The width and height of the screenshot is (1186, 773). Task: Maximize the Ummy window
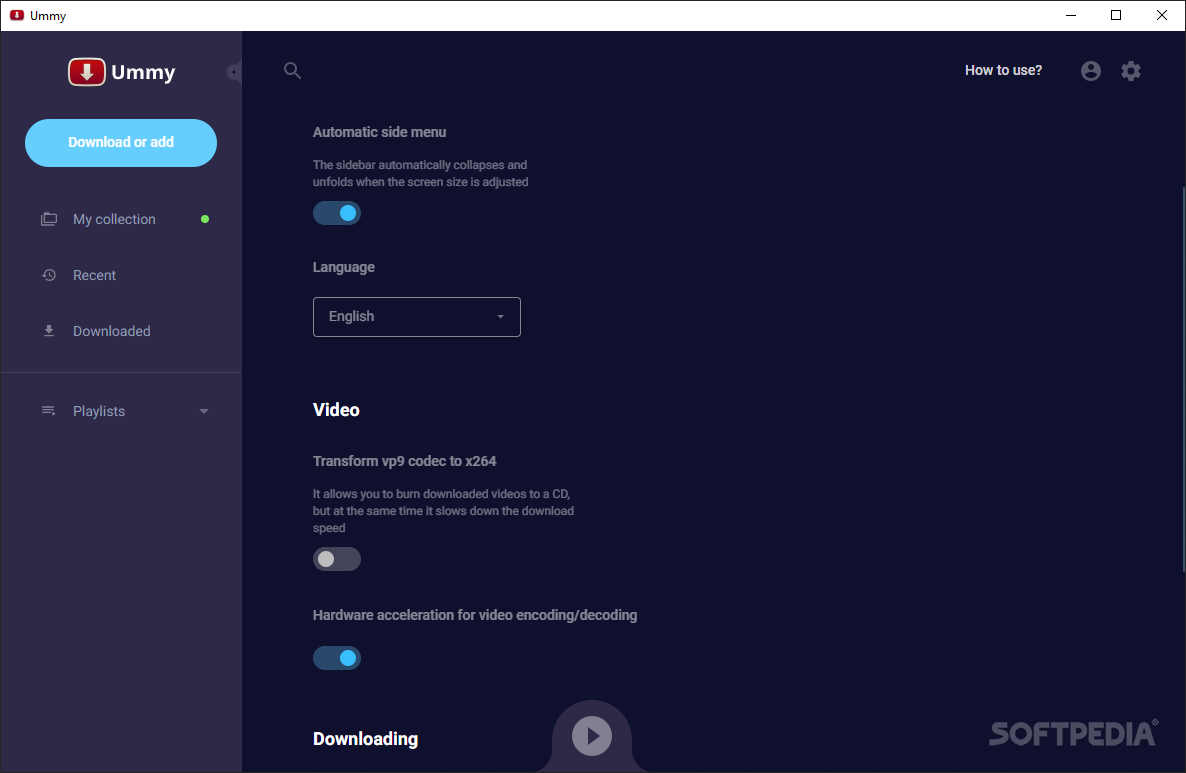[x=1116, y=15]
